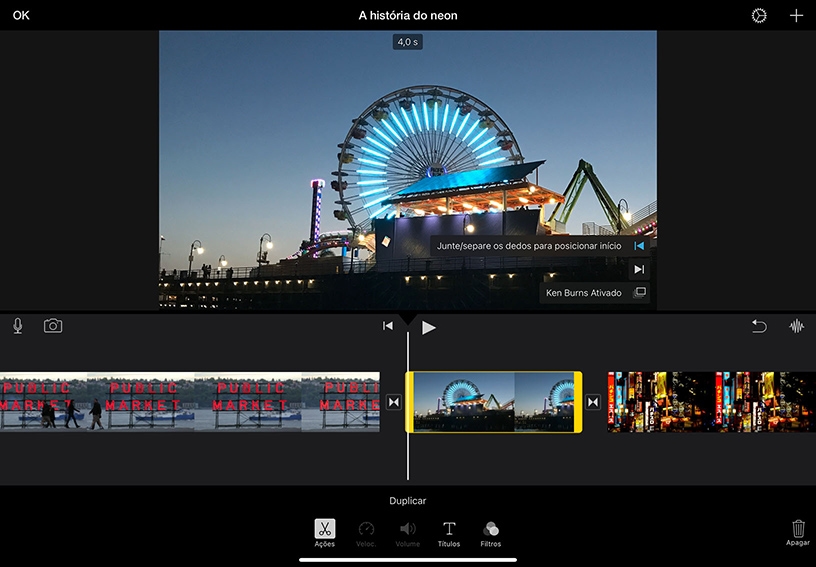This screenshot has height=567, width=816.
Task: Click the white playhead line
Action: click(407, 406)
